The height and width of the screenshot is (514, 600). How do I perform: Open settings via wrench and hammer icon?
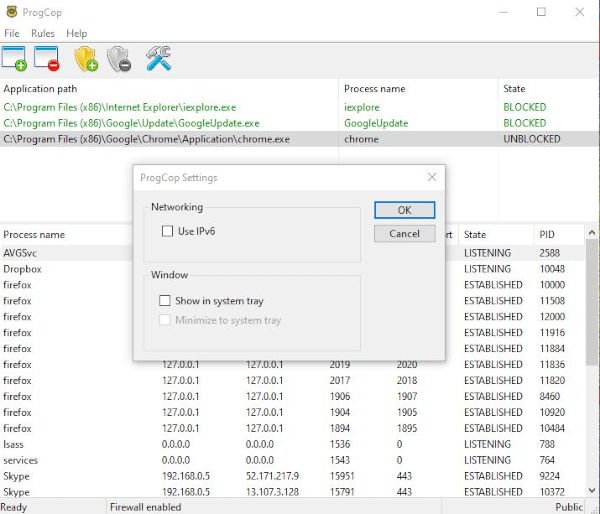tap(158, 59)
